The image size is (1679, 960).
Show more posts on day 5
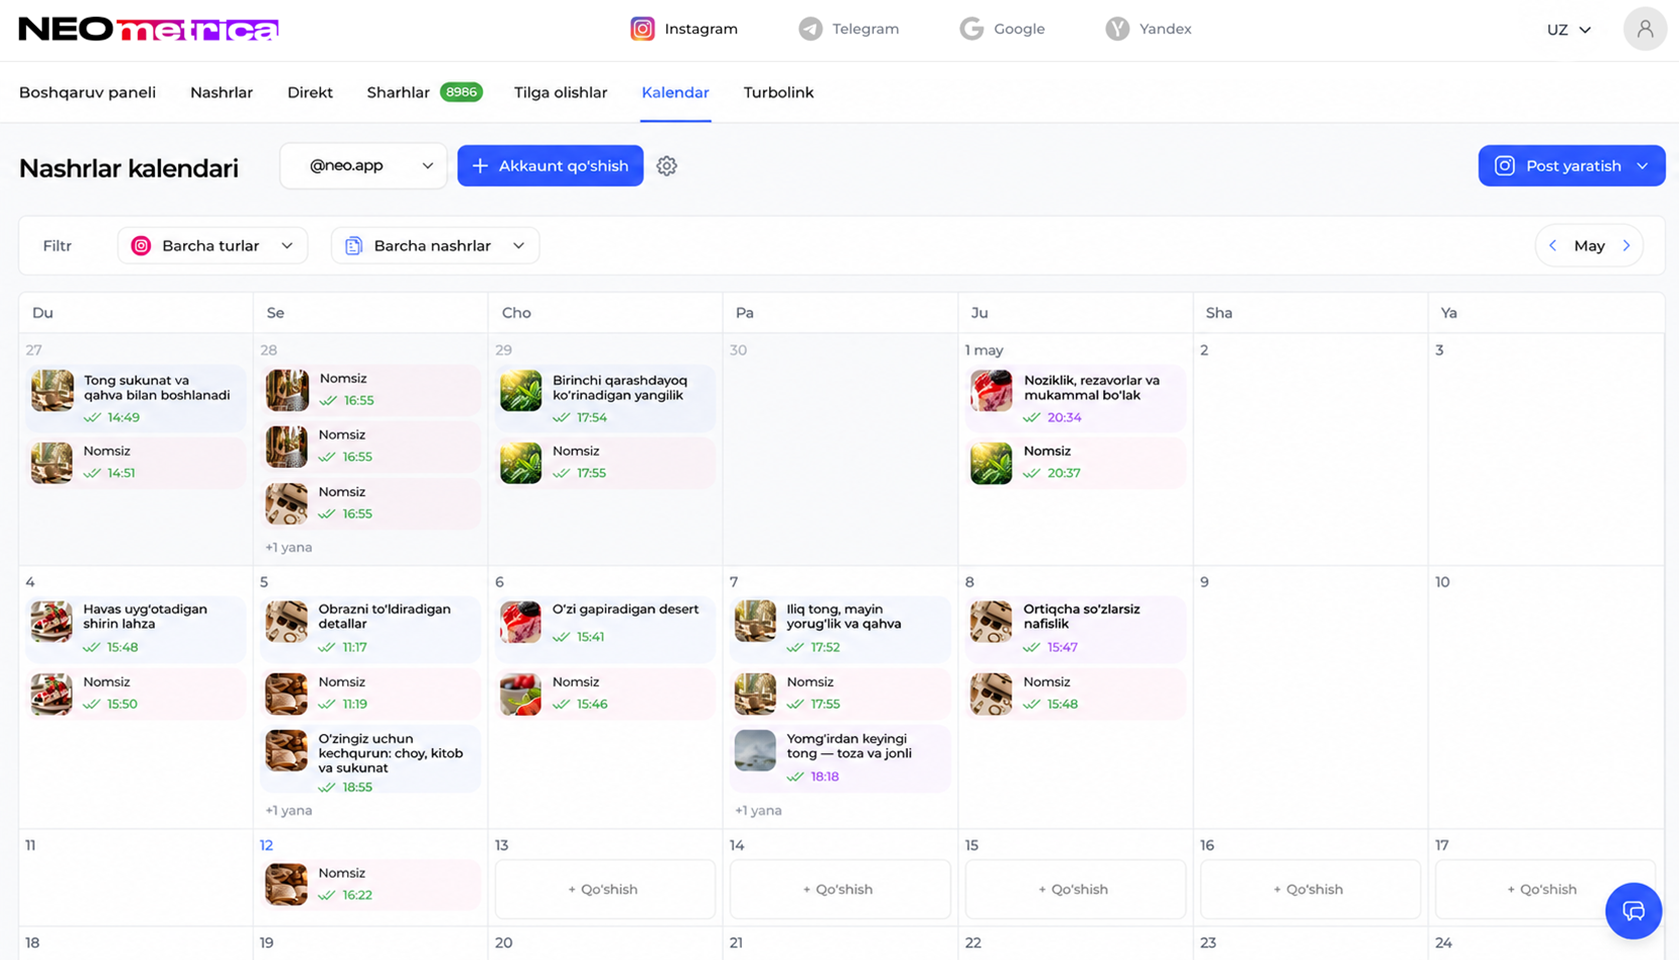point(288,811)
